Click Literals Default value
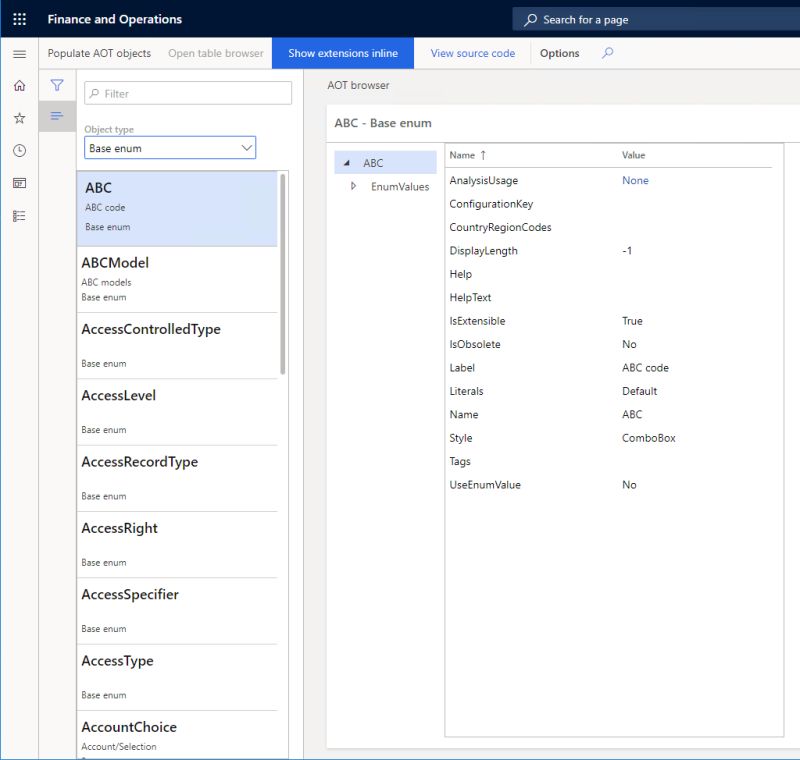 tap(639, 391)
